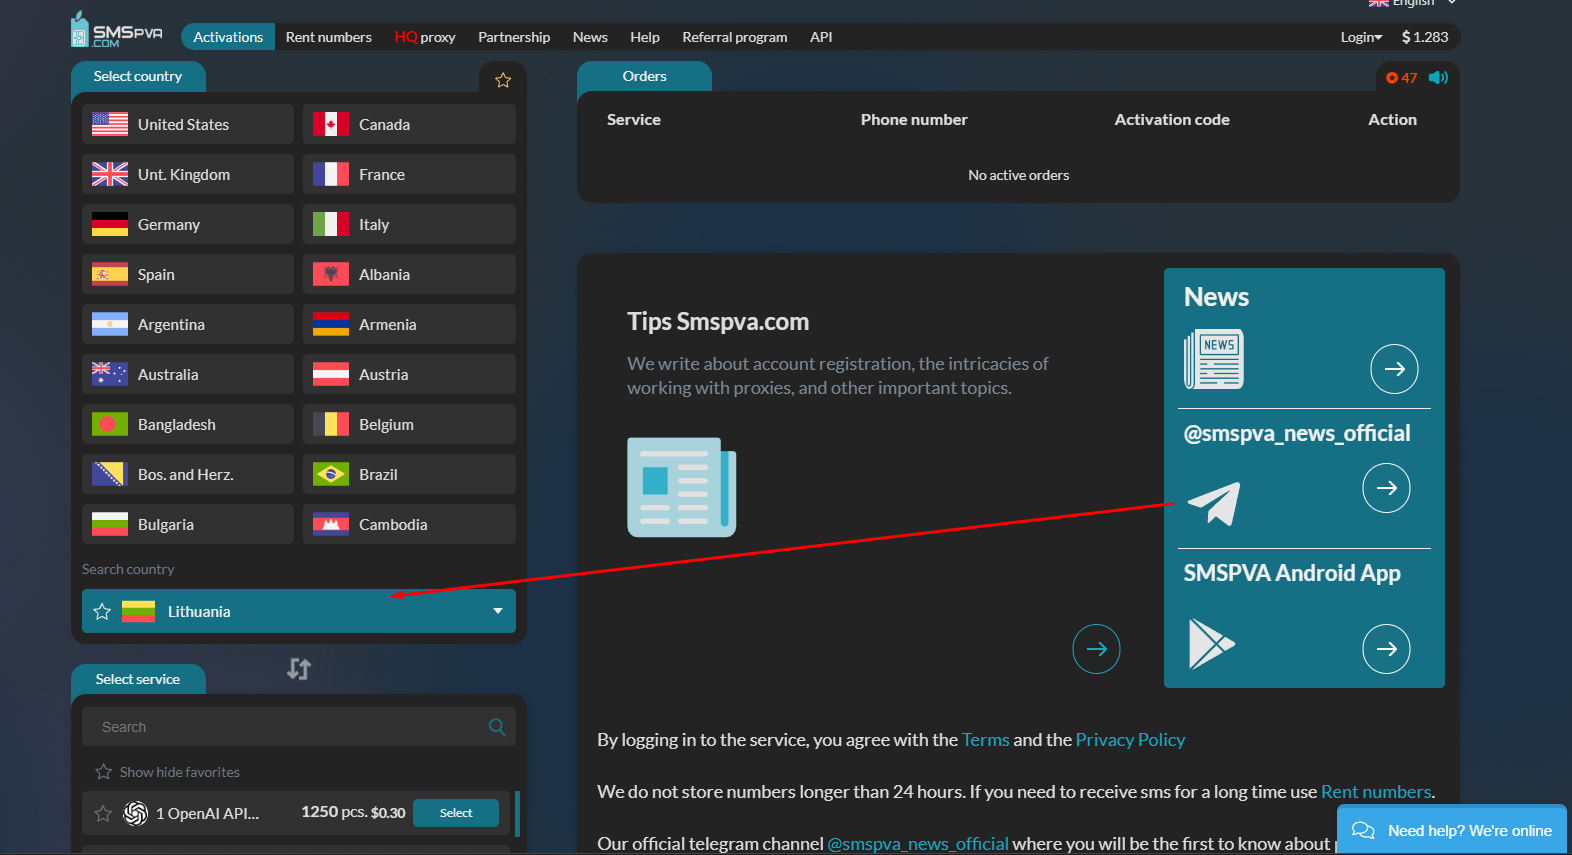Screen dimensions: 1572x855
Task: Toggle Show hide favorites star
Action: 103,772
